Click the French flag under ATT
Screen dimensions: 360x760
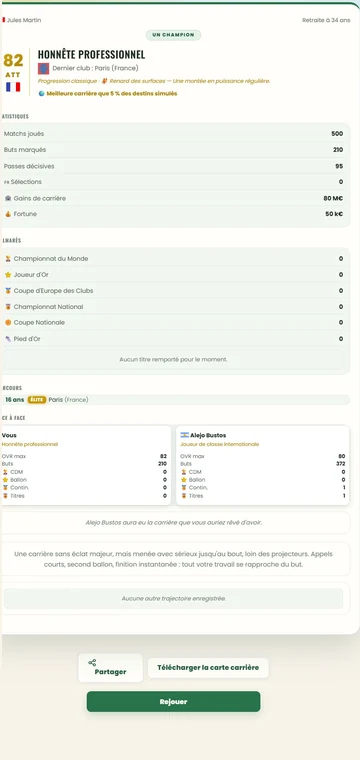tap(13, 87)
